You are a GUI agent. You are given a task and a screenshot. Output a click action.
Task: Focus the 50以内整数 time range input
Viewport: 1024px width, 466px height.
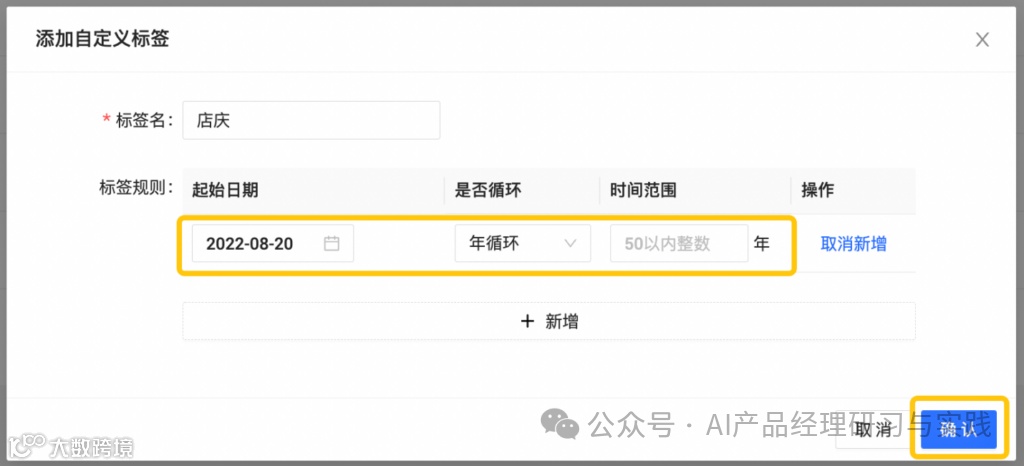click(x=679, y=243)
